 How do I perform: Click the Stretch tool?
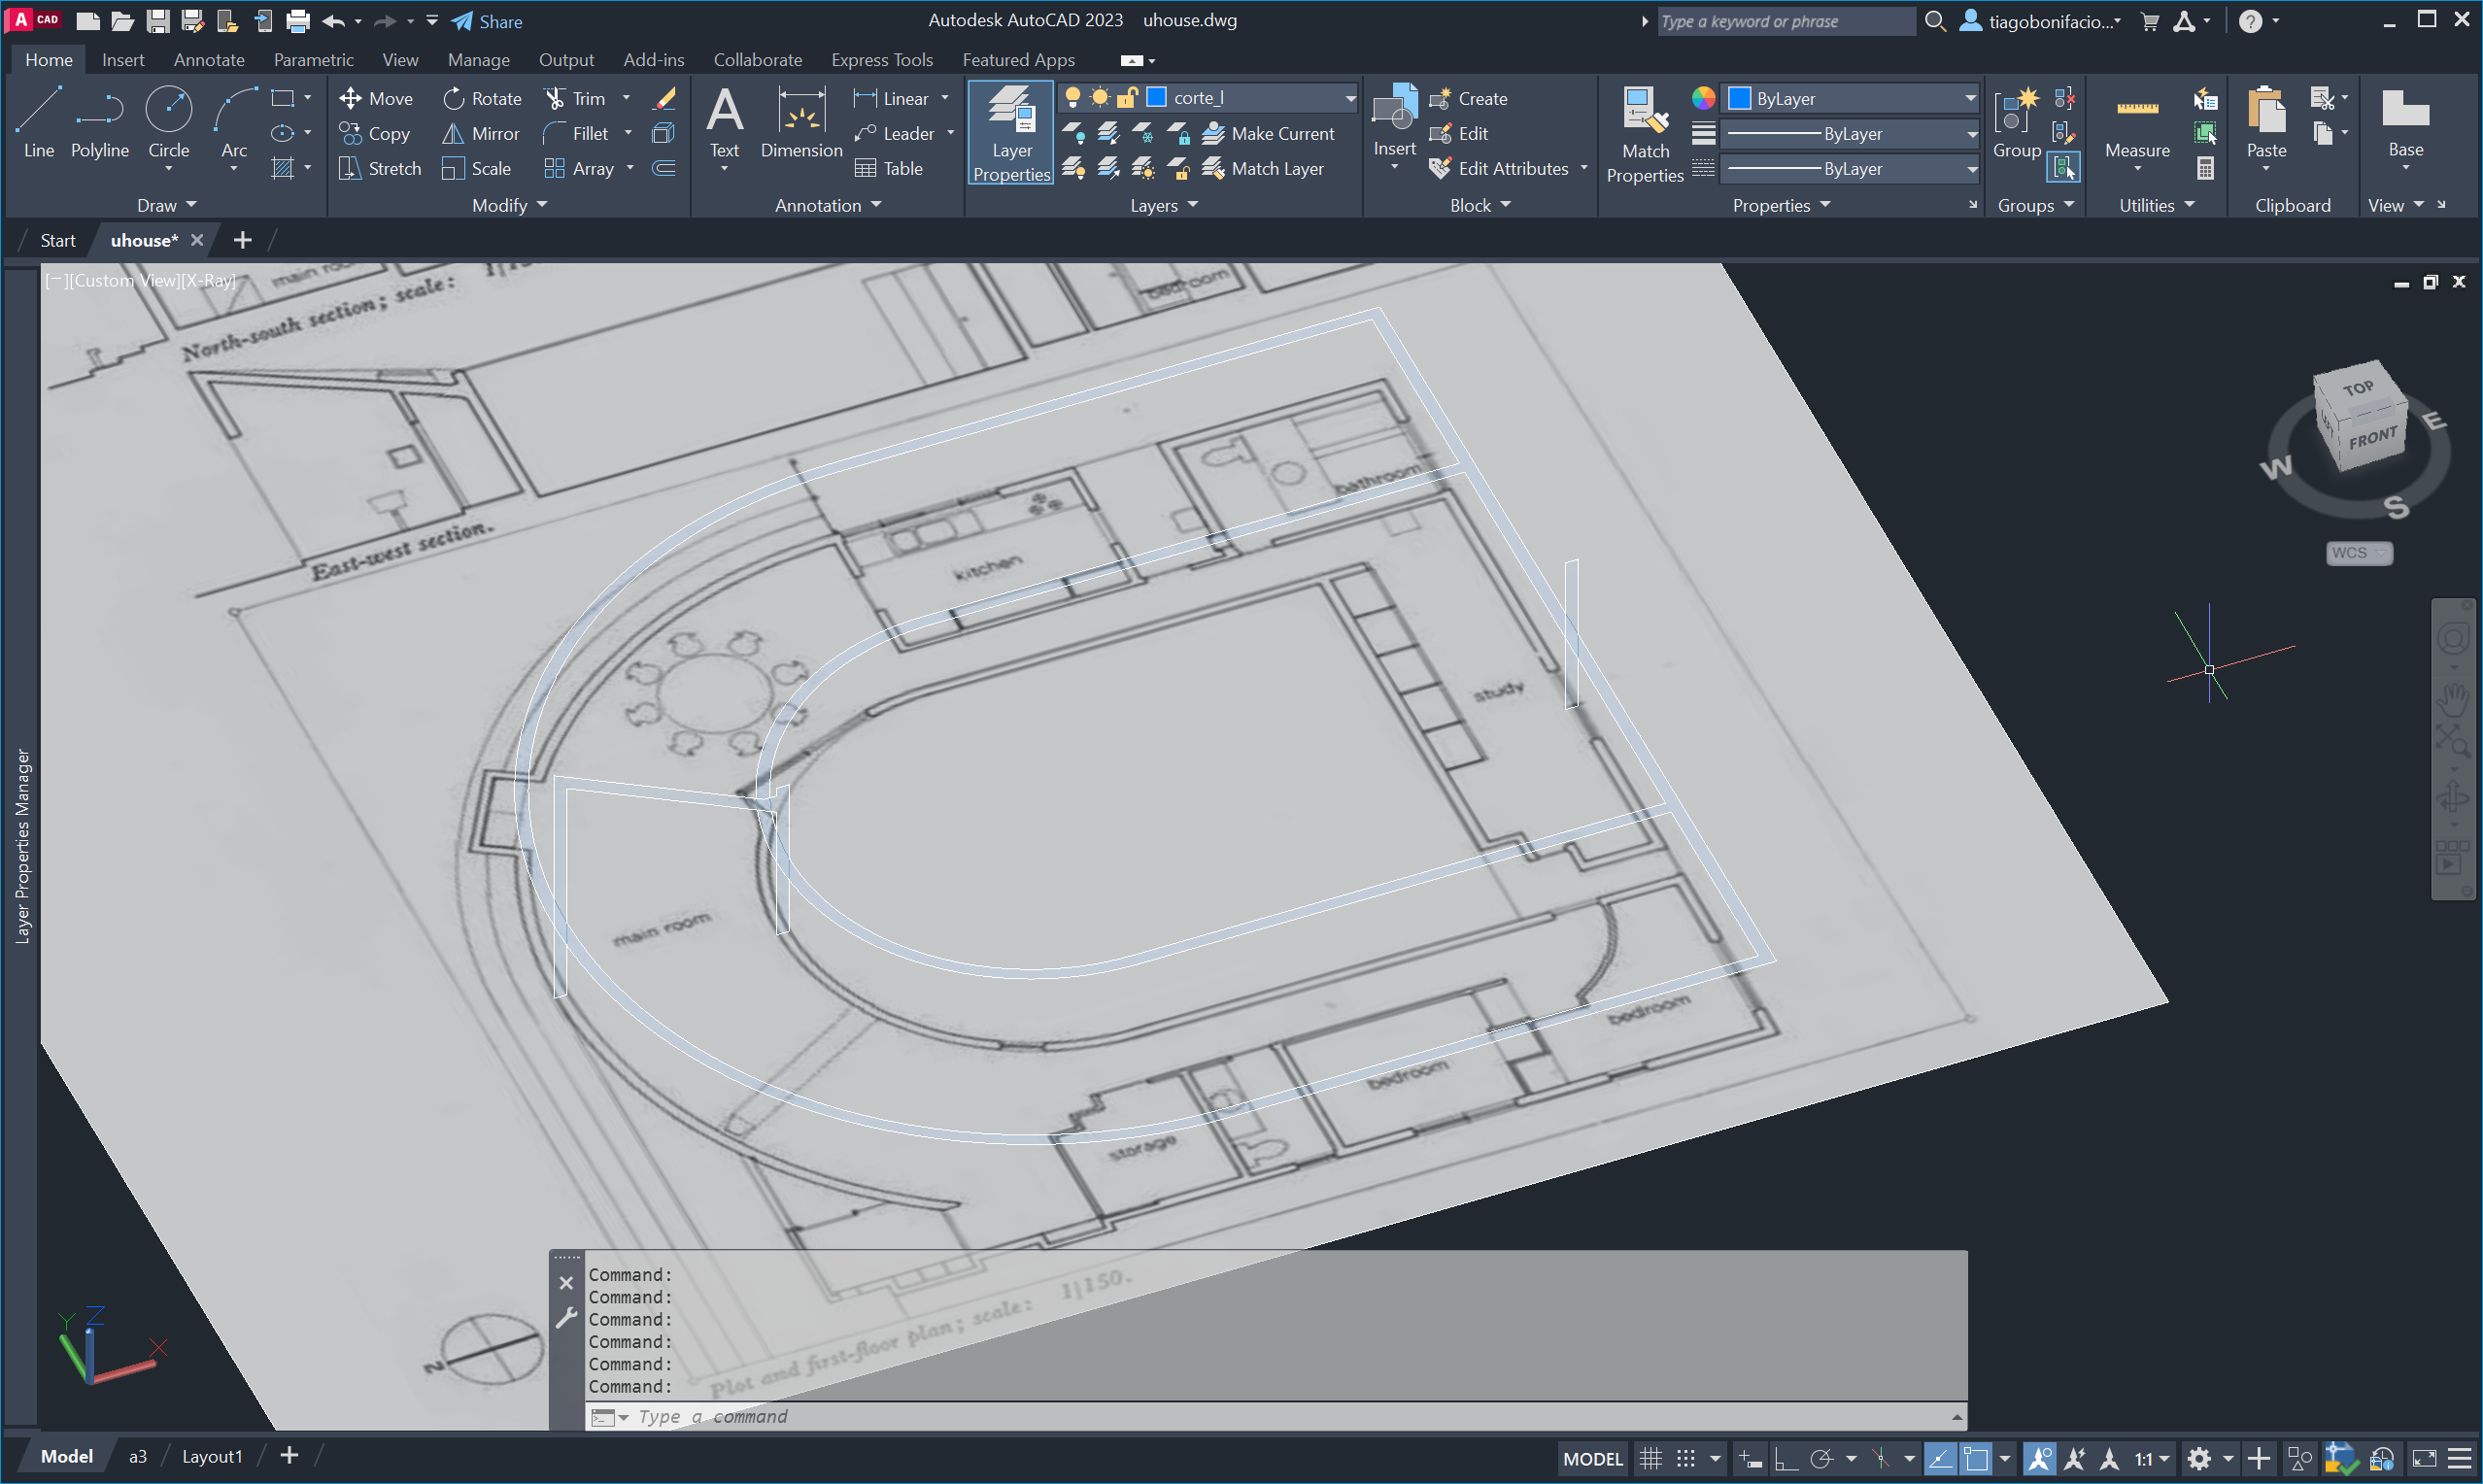point(380,168)
